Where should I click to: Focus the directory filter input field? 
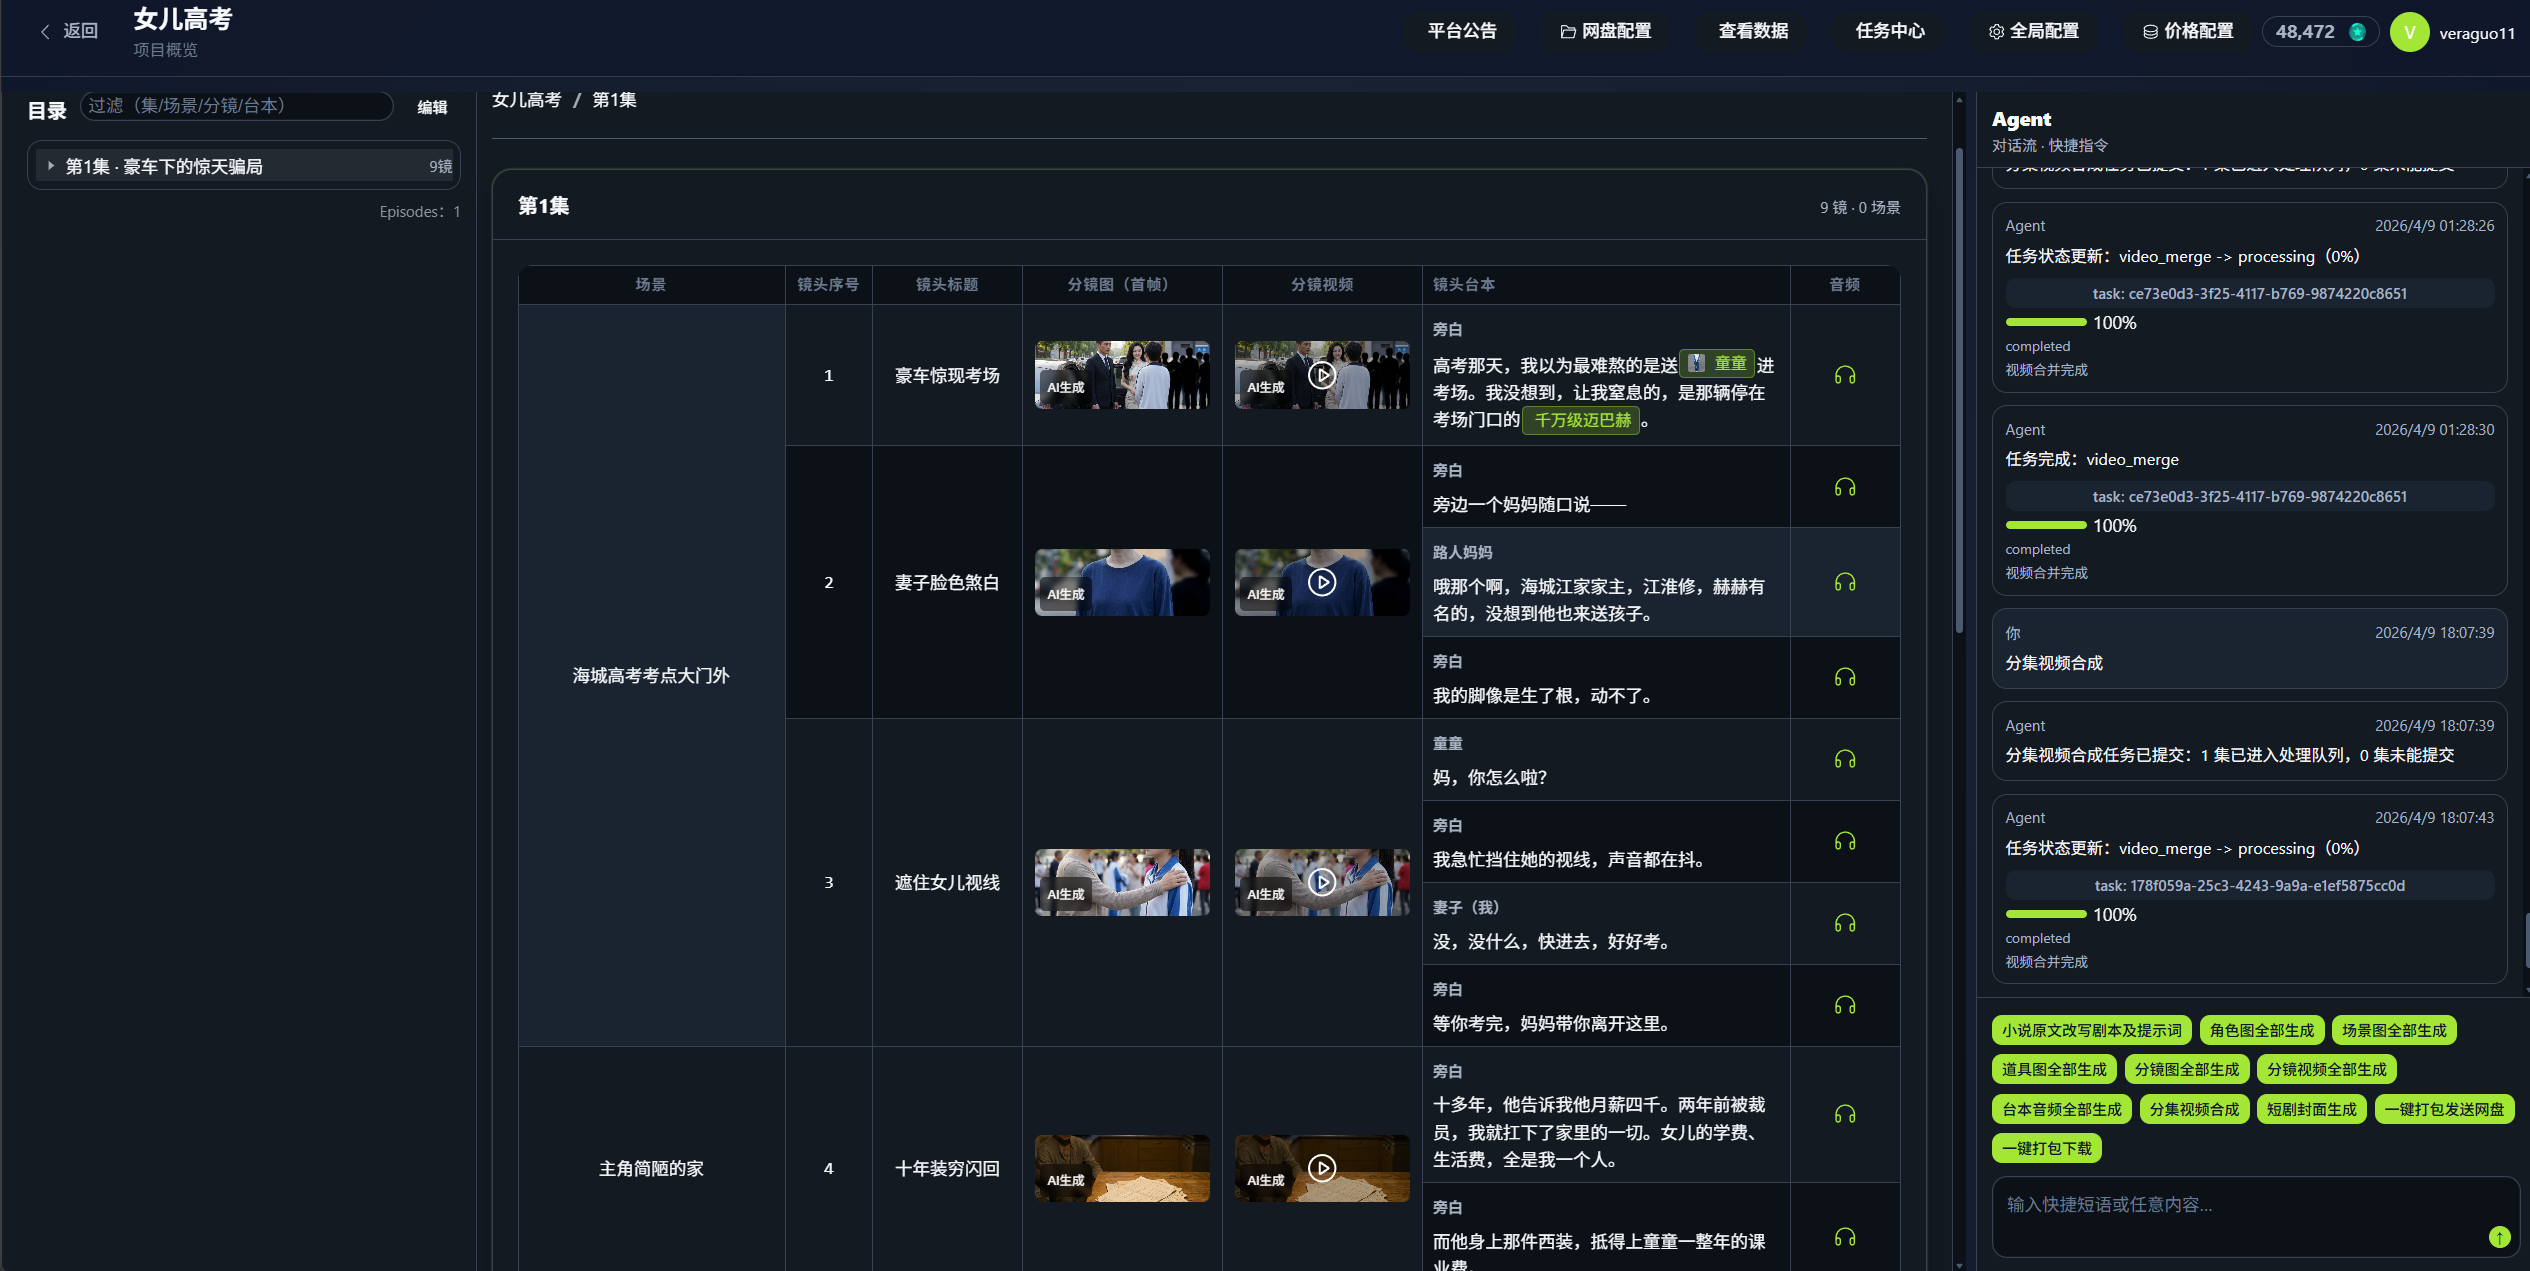236,106
